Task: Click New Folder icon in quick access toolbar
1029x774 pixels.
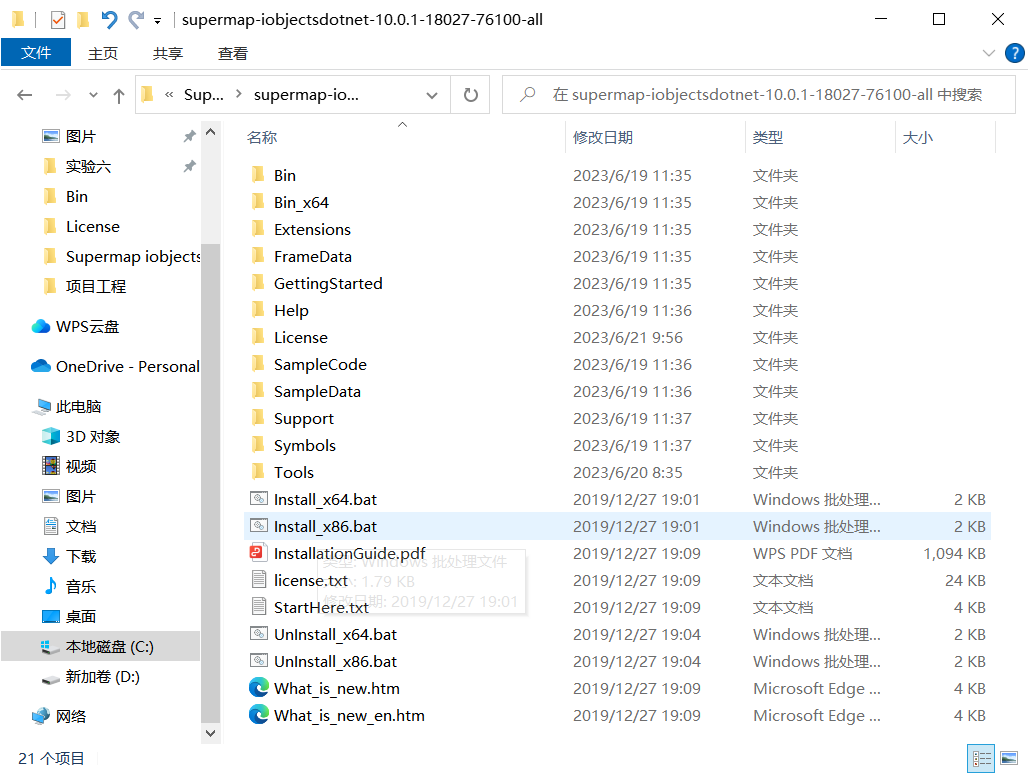Action: pos(83,20)
